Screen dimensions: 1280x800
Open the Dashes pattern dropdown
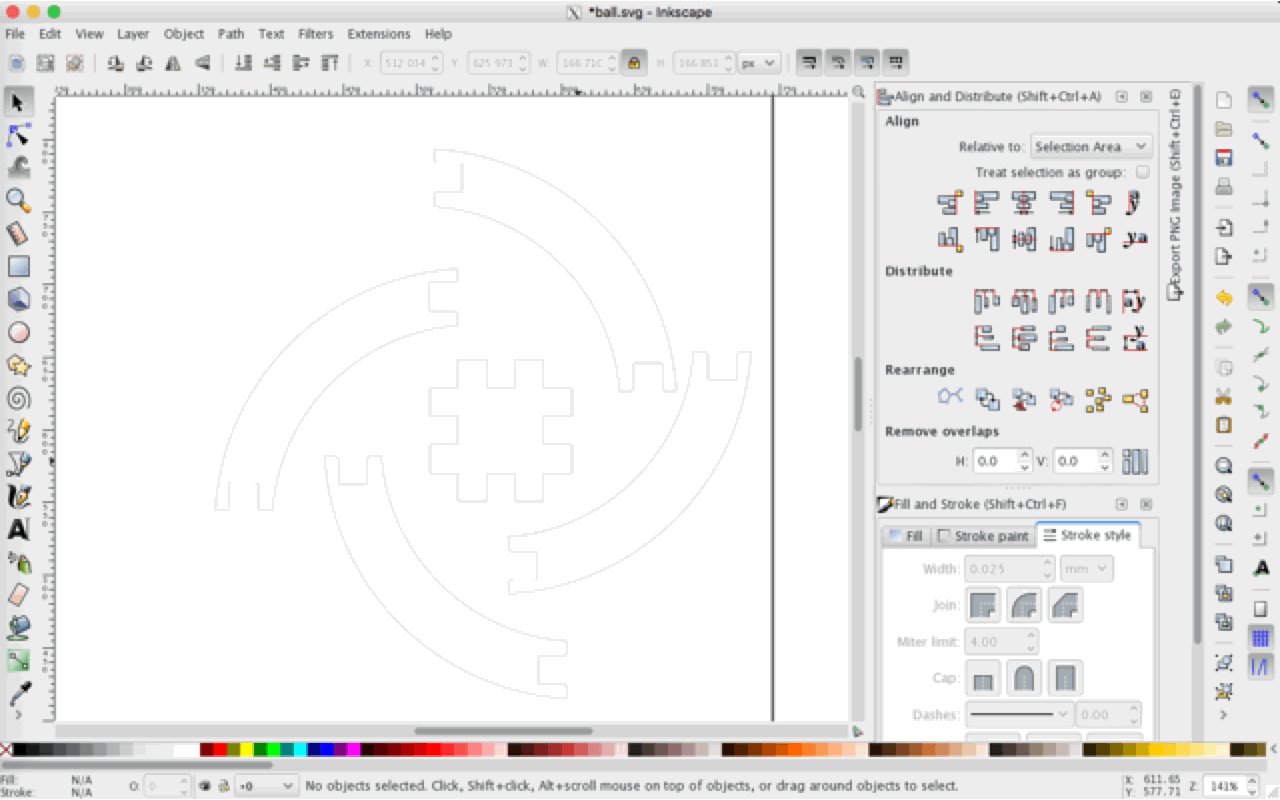pos(1018,714)
